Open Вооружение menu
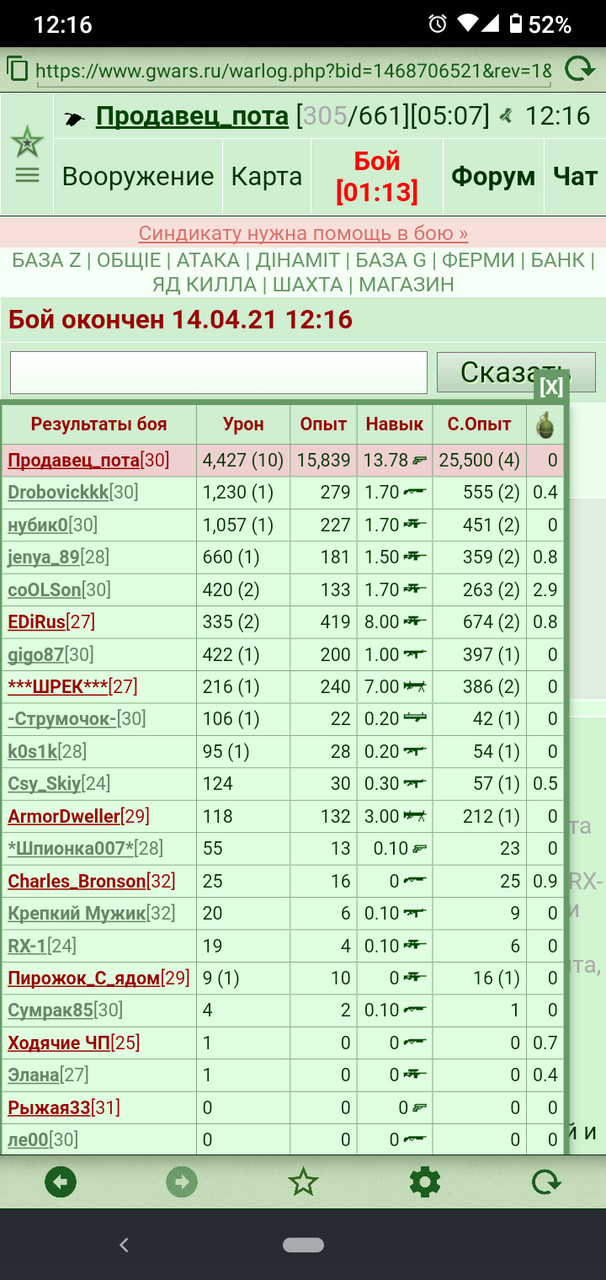This screenshot has height=1280, width=606. [x=138, y=177]
